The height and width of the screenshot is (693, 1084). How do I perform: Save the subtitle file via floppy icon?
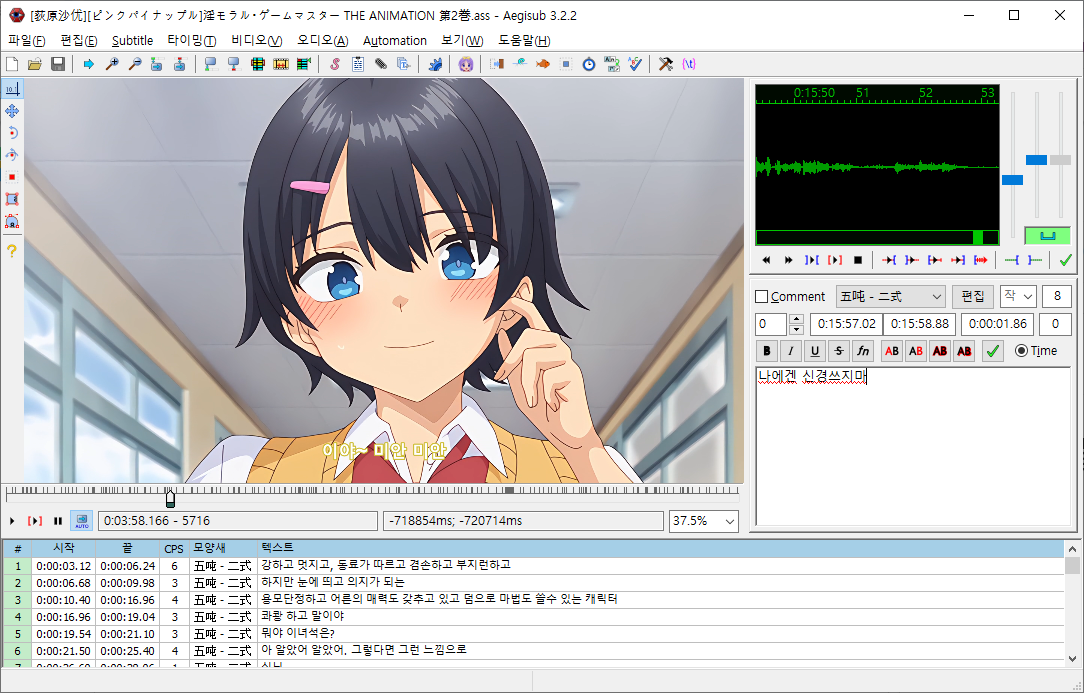tap(58, 64)
